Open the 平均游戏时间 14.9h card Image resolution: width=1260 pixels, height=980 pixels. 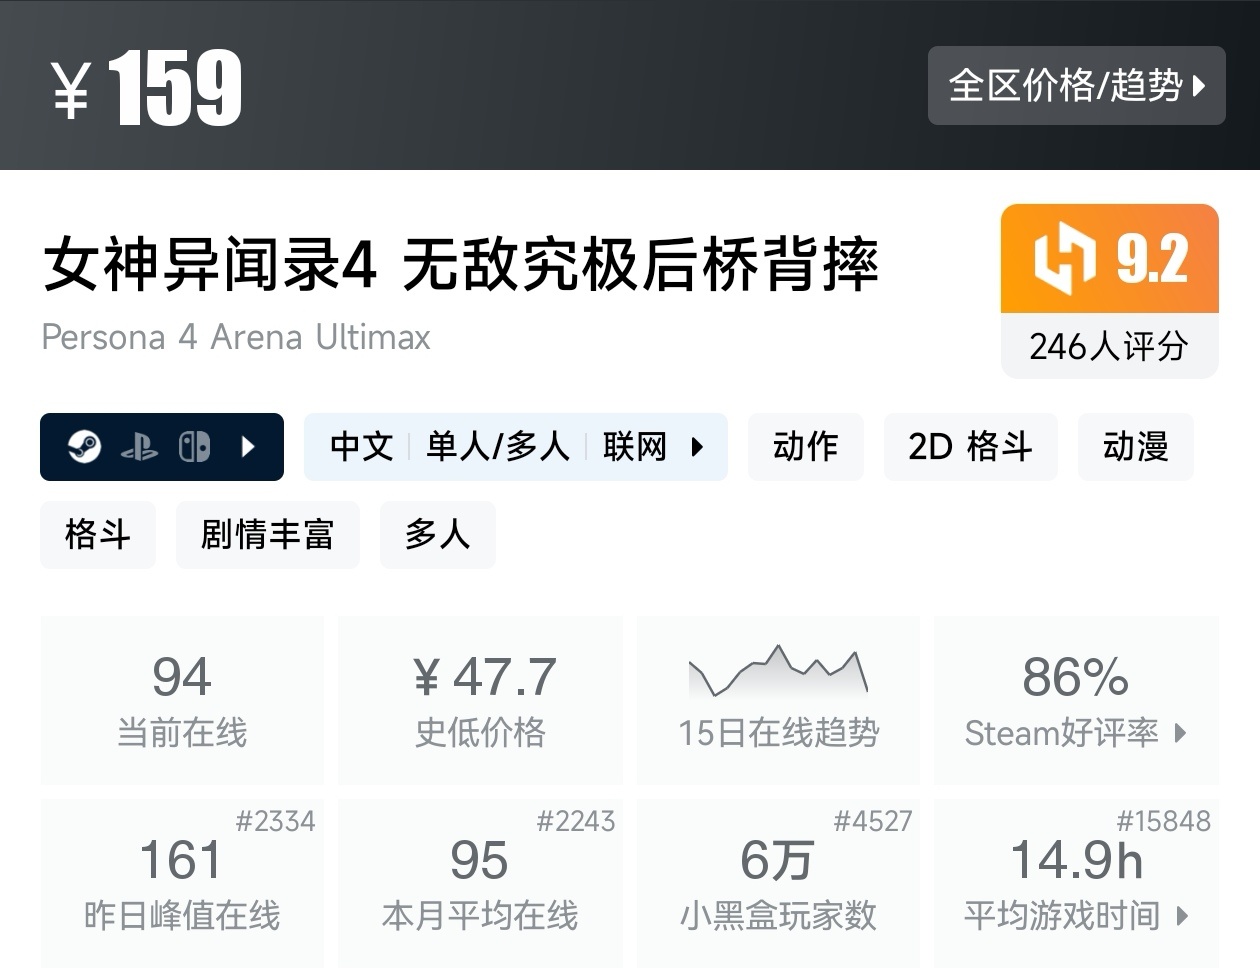(x=1076, y=883)
